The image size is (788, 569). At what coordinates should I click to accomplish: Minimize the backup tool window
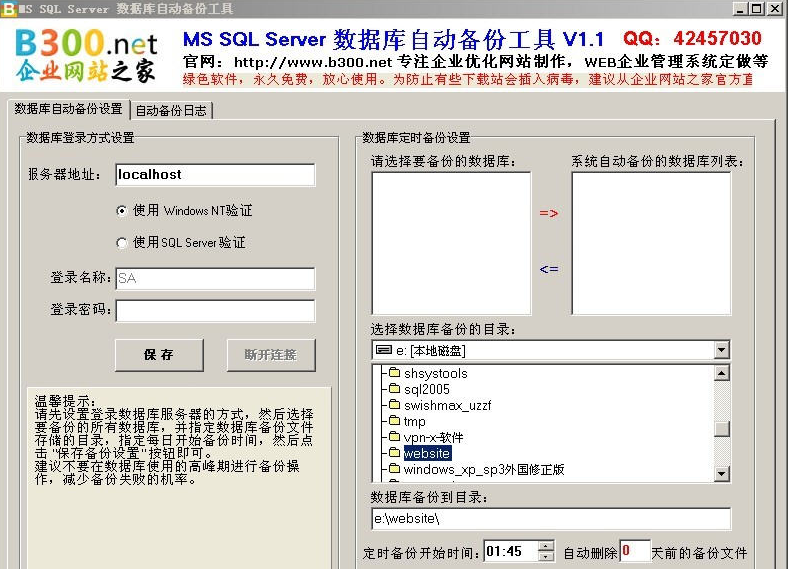point(740,9)
